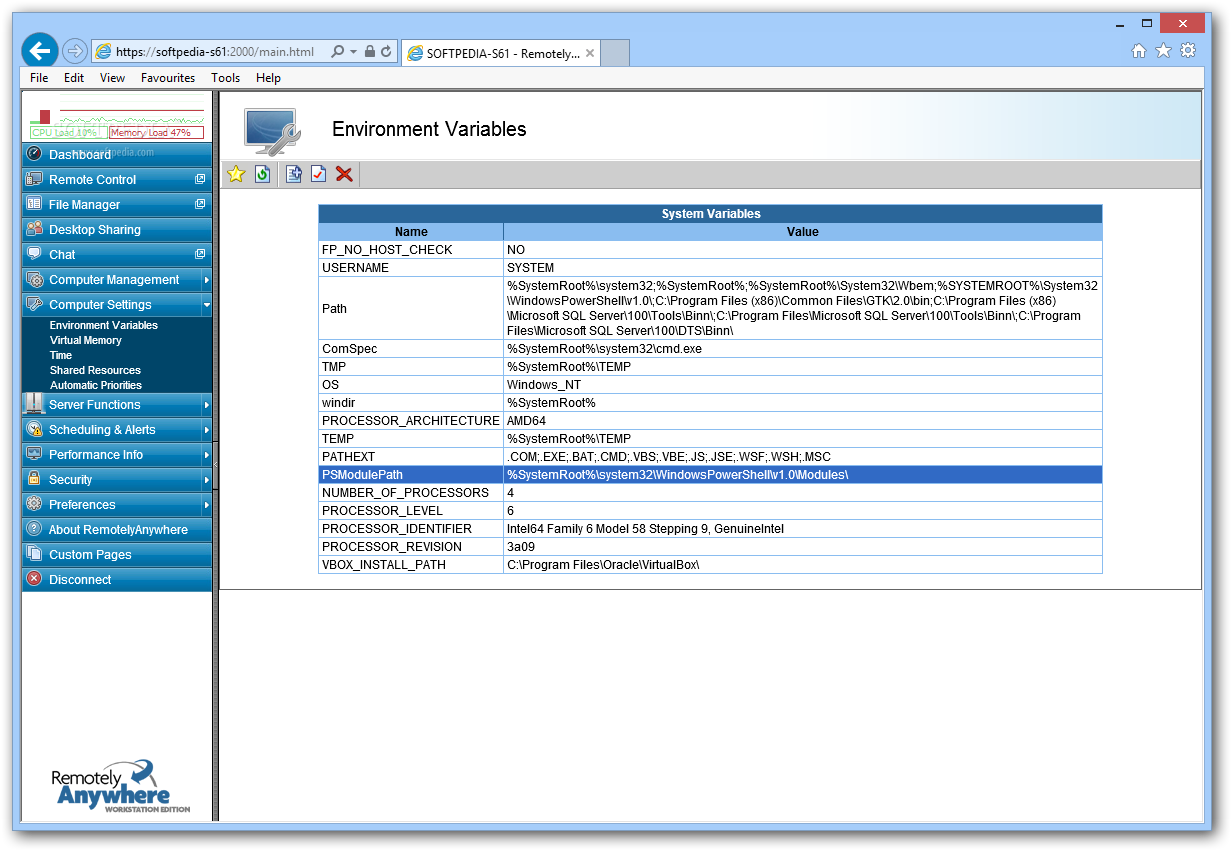Select the SOFTPEDIA-S61 browser tab
This screenshot has height=851, width=1232.
coord(502,53)
